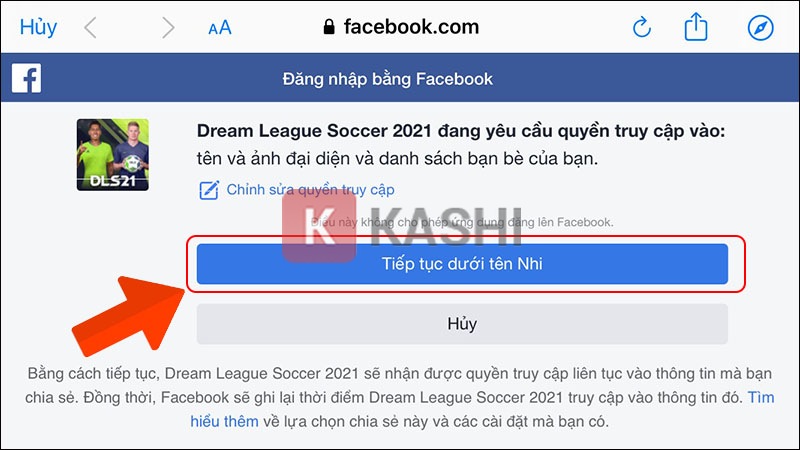The image size is (800, 450).
Task: Click the Đăng nhập bằng Facebook header
Action: (388, 79)
